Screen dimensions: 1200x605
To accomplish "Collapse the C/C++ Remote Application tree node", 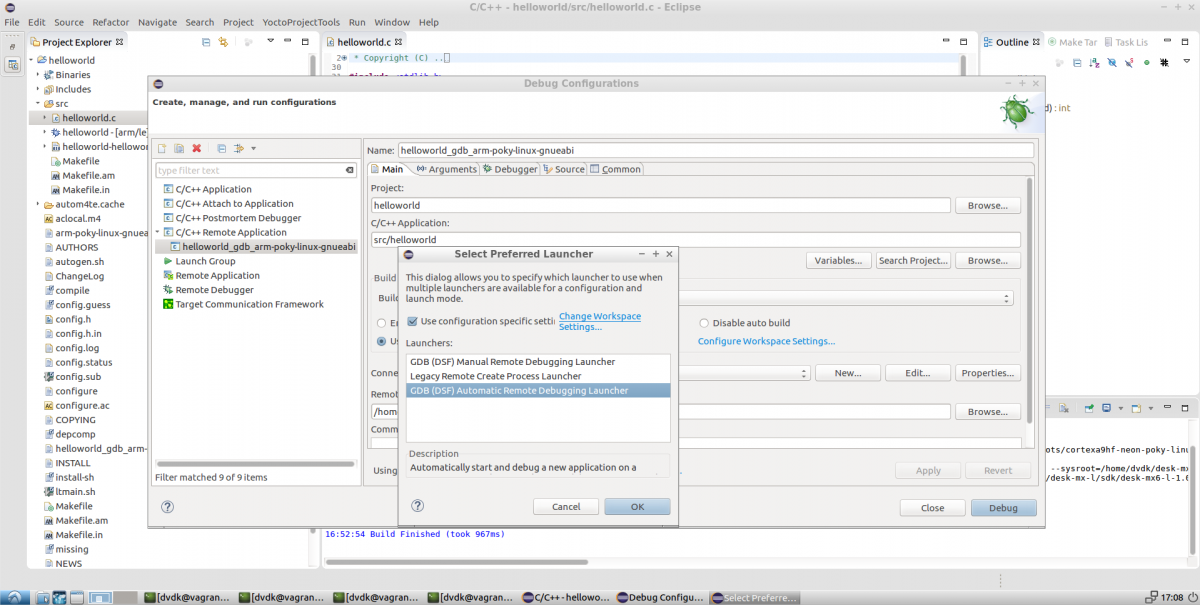I will tap(158, 232).
